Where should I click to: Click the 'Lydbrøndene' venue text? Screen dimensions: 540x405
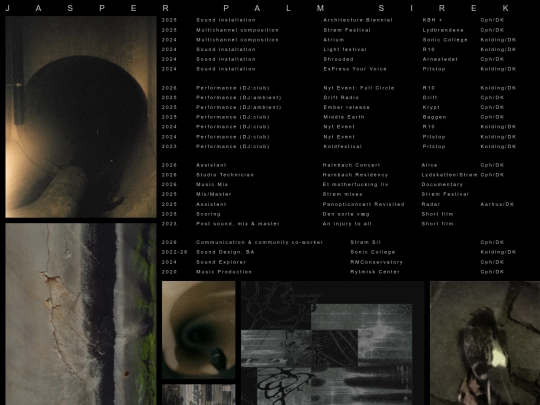coord(443,30)
